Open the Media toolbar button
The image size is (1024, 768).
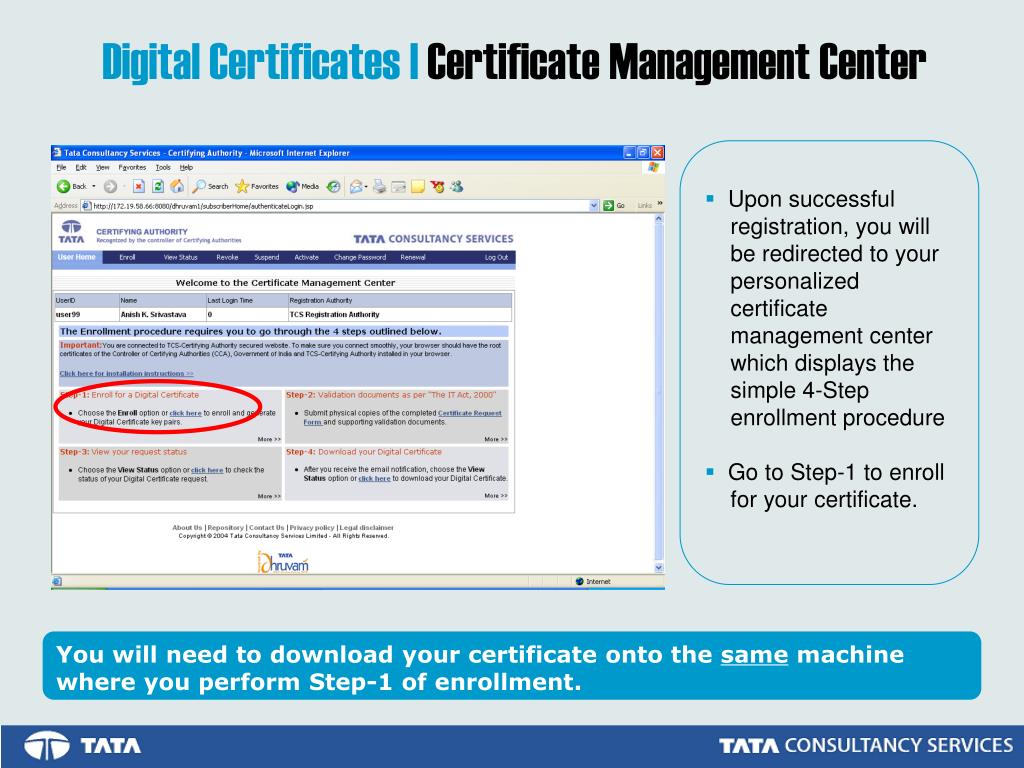coord(302,187)
